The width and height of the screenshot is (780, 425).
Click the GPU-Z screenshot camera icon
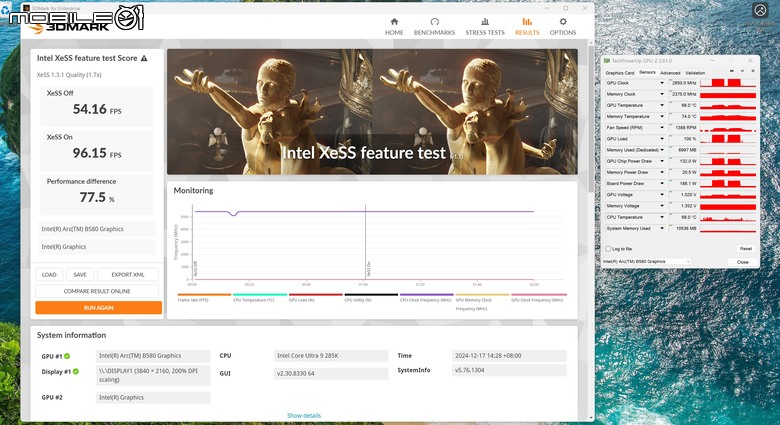[732, 72]
